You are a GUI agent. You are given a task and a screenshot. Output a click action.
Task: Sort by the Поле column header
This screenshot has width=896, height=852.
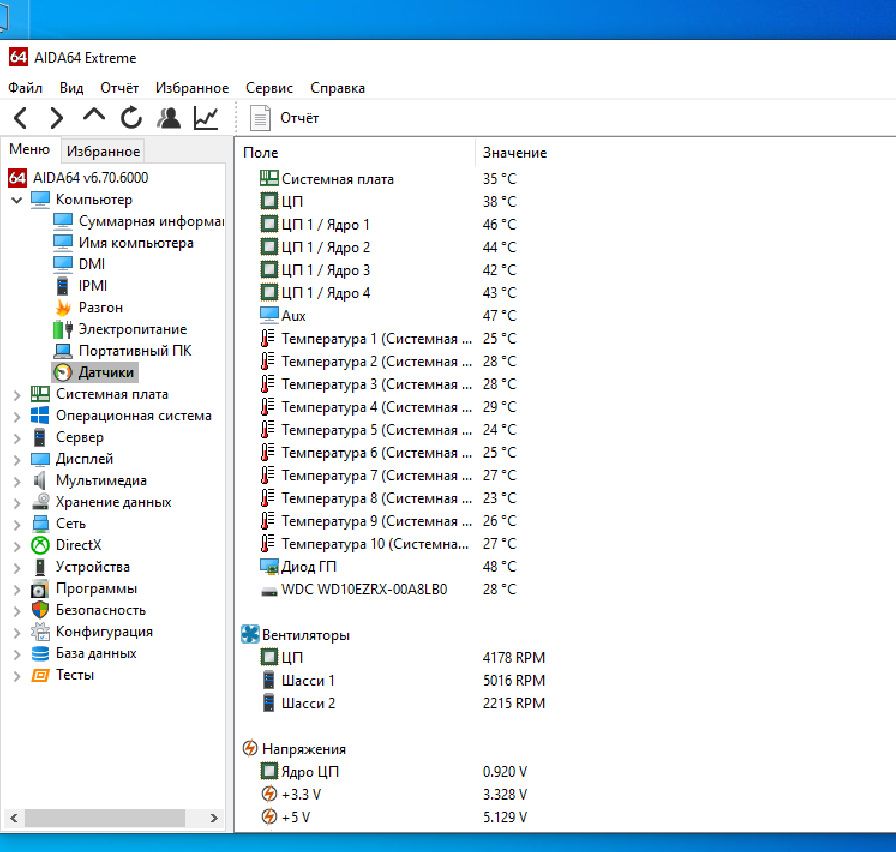pyautogui.click(x=261, y=153)
